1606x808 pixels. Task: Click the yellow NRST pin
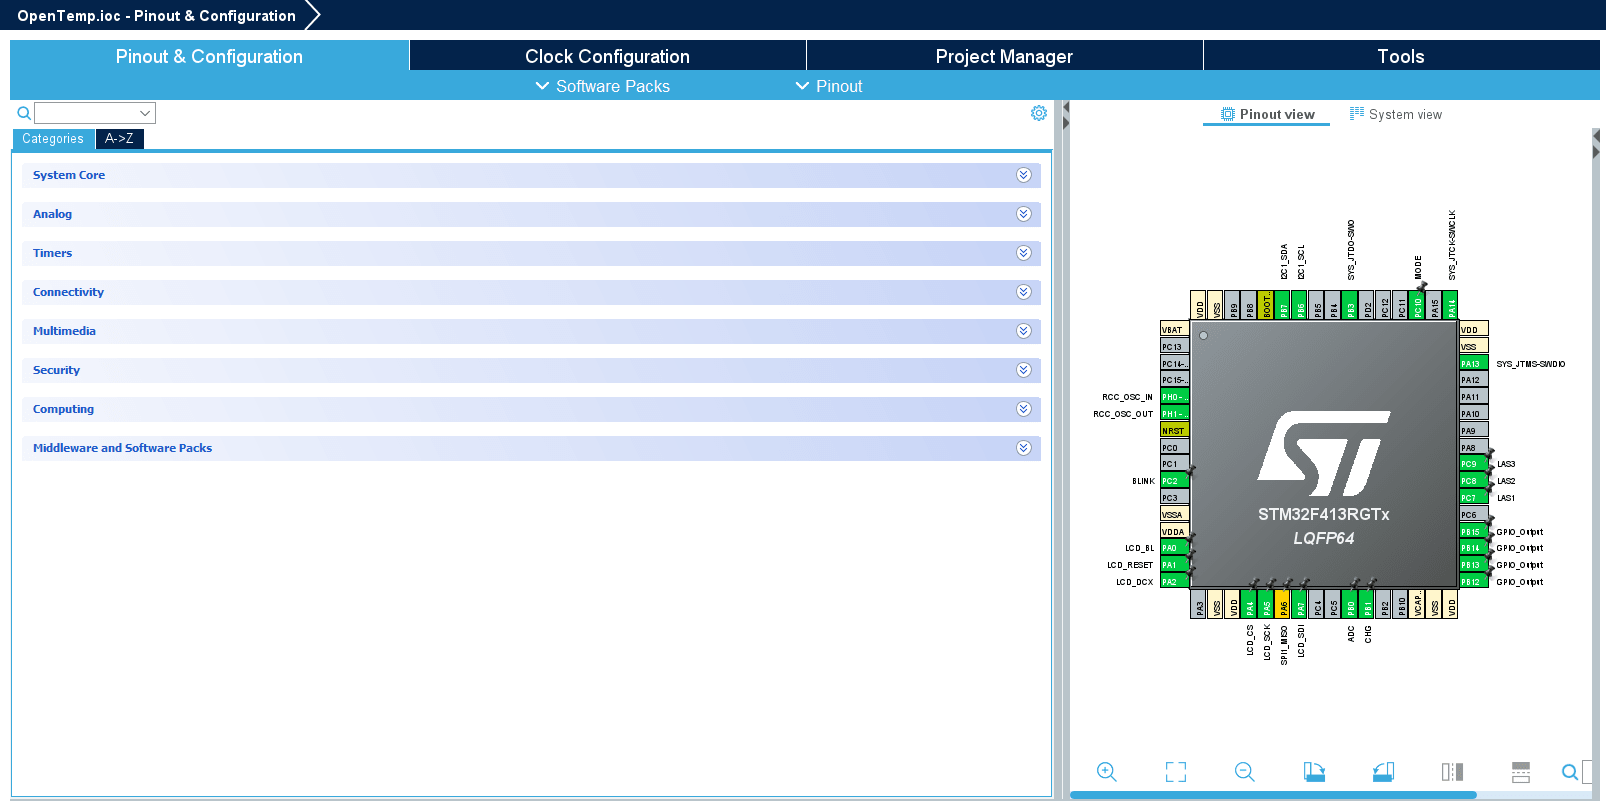1175,430
